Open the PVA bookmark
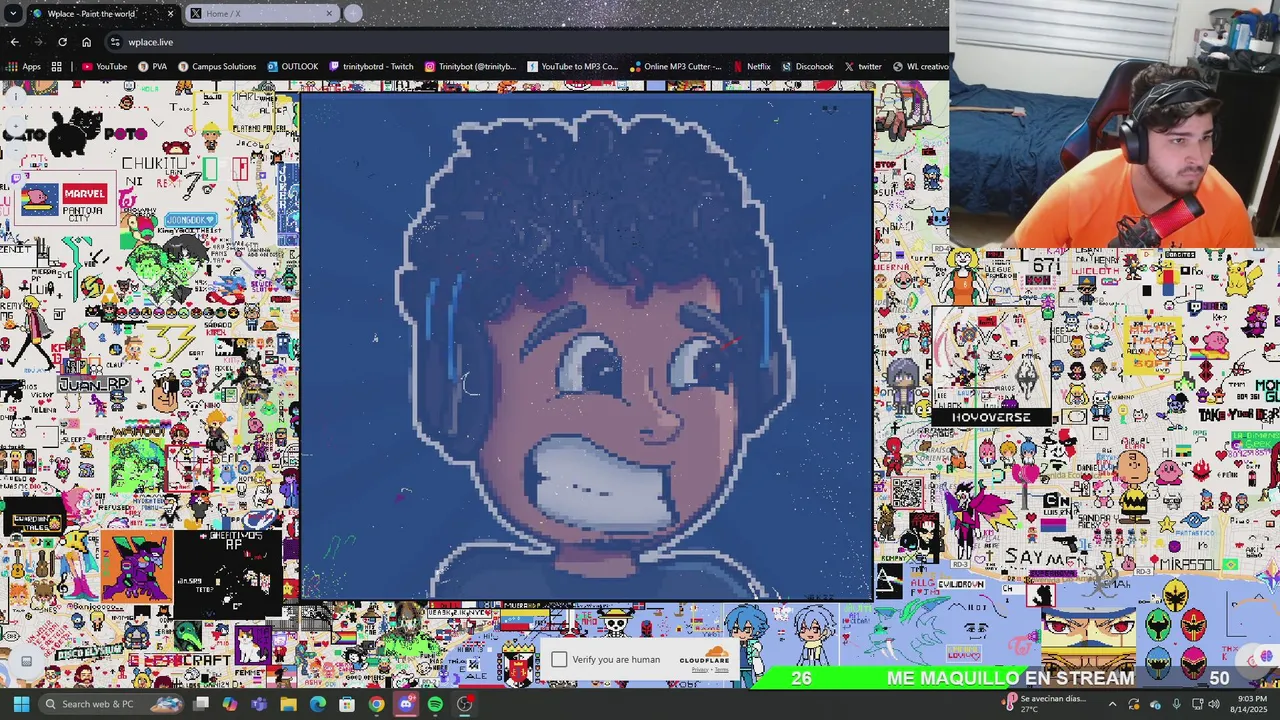The height and width of the screenshot is (720, 1280). click(x=153, y=67)
